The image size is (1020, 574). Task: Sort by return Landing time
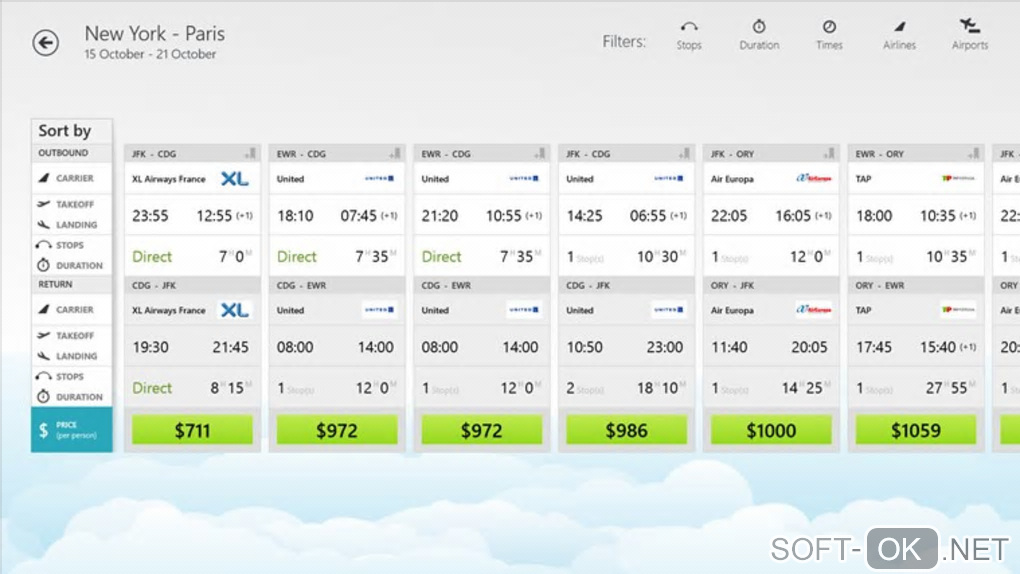click(x=72, y=356)
